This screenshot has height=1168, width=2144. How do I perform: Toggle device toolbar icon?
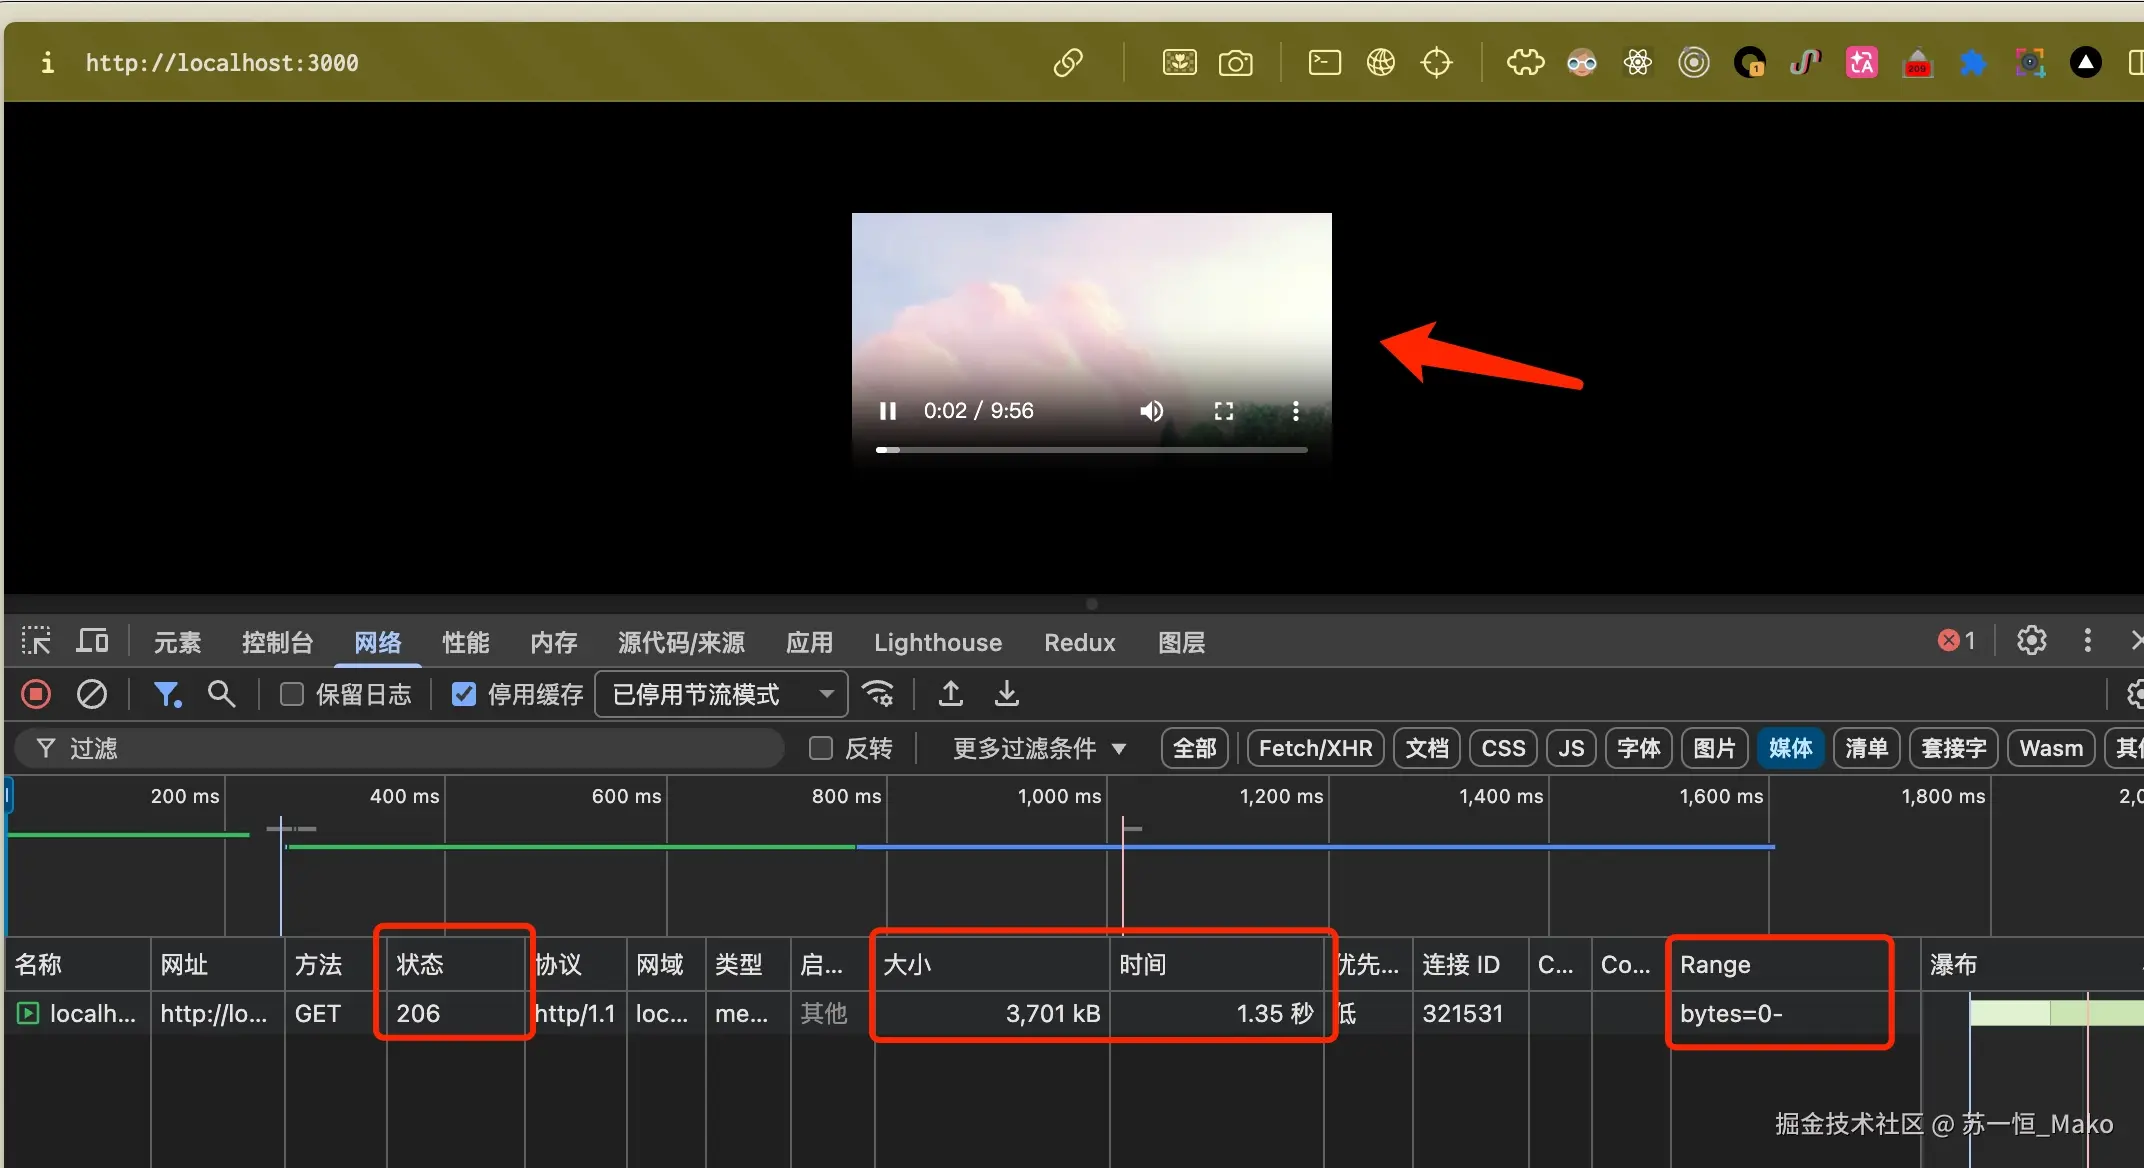click(92, 641)
